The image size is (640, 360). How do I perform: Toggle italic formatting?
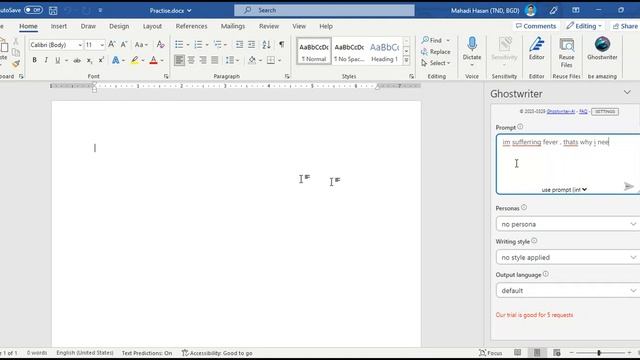click(46, 60)
